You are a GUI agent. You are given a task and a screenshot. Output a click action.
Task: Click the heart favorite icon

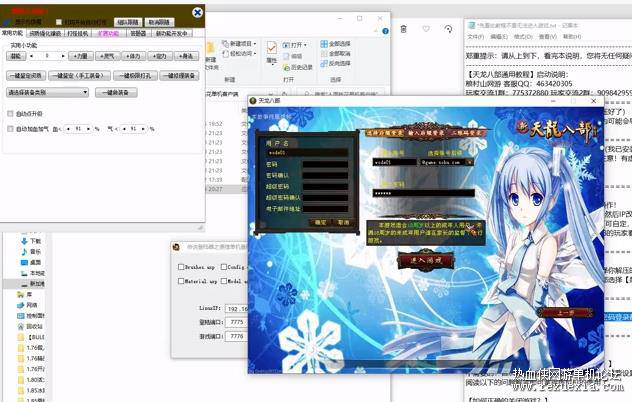point(426,29)
